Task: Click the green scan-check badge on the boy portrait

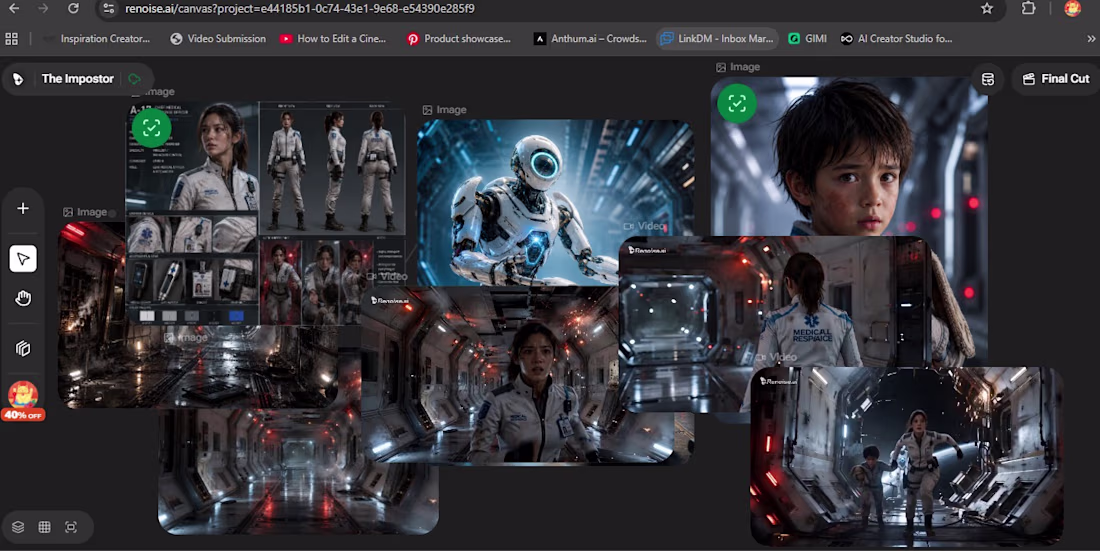Action: pos(737,103)
